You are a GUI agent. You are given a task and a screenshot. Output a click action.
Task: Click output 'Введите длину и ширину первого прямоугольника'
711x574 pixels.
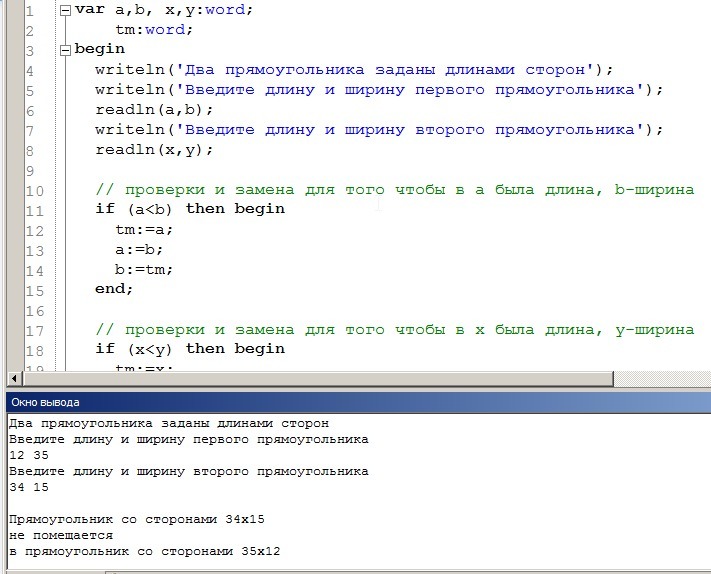click(189, 440)
